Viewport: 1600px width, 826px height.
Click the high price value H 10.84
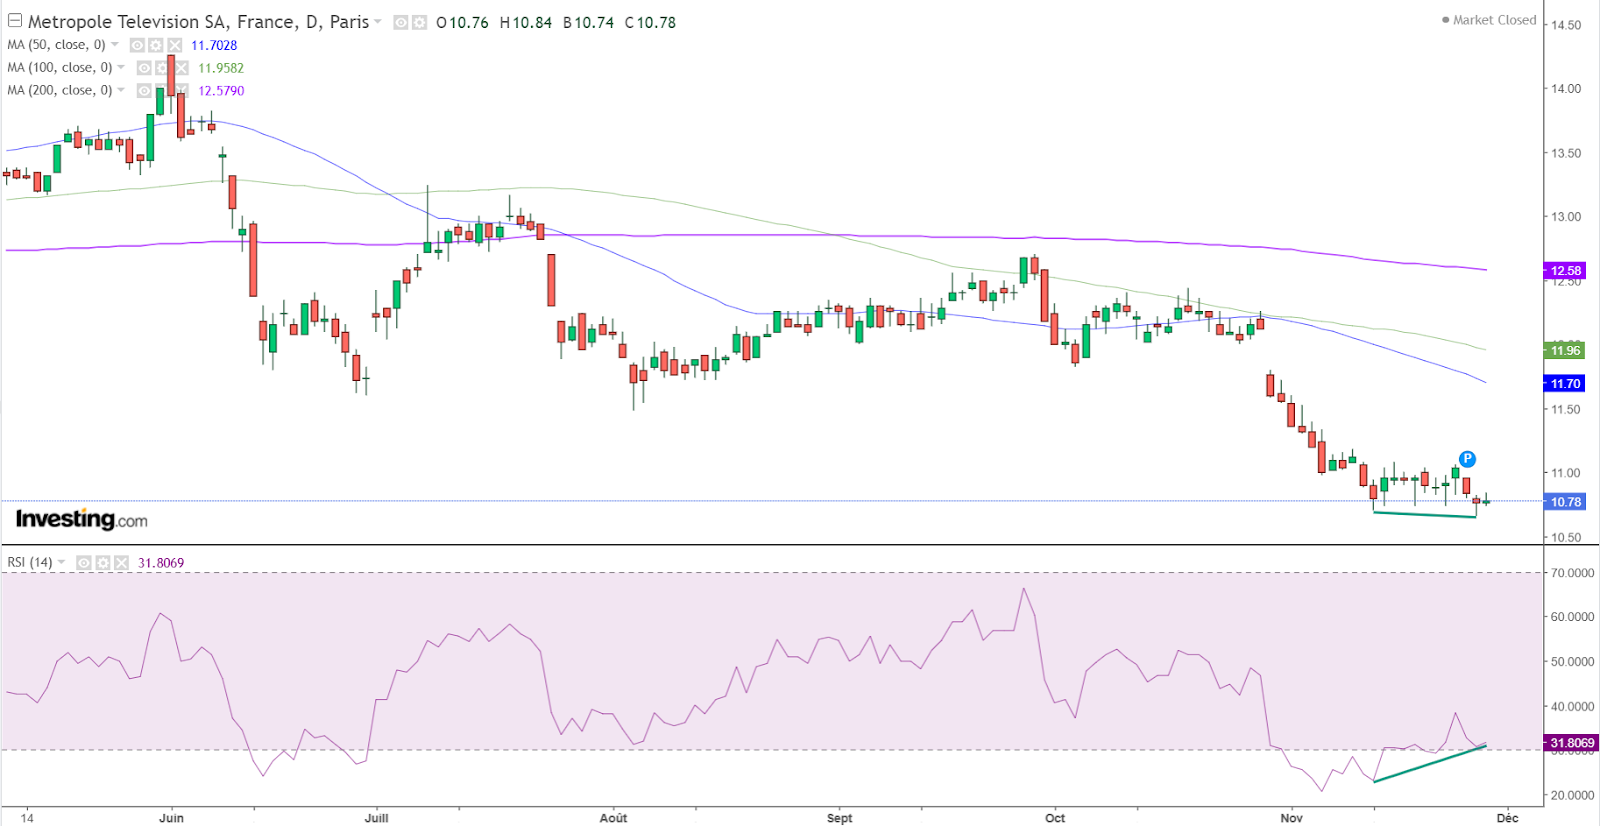click(525, 22)
